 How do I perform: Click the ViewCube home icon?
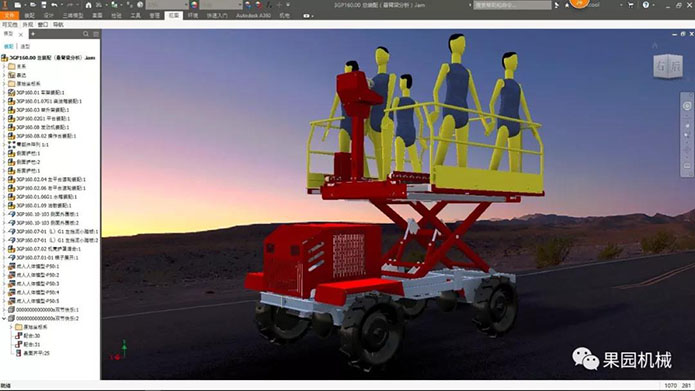point(655,45)
